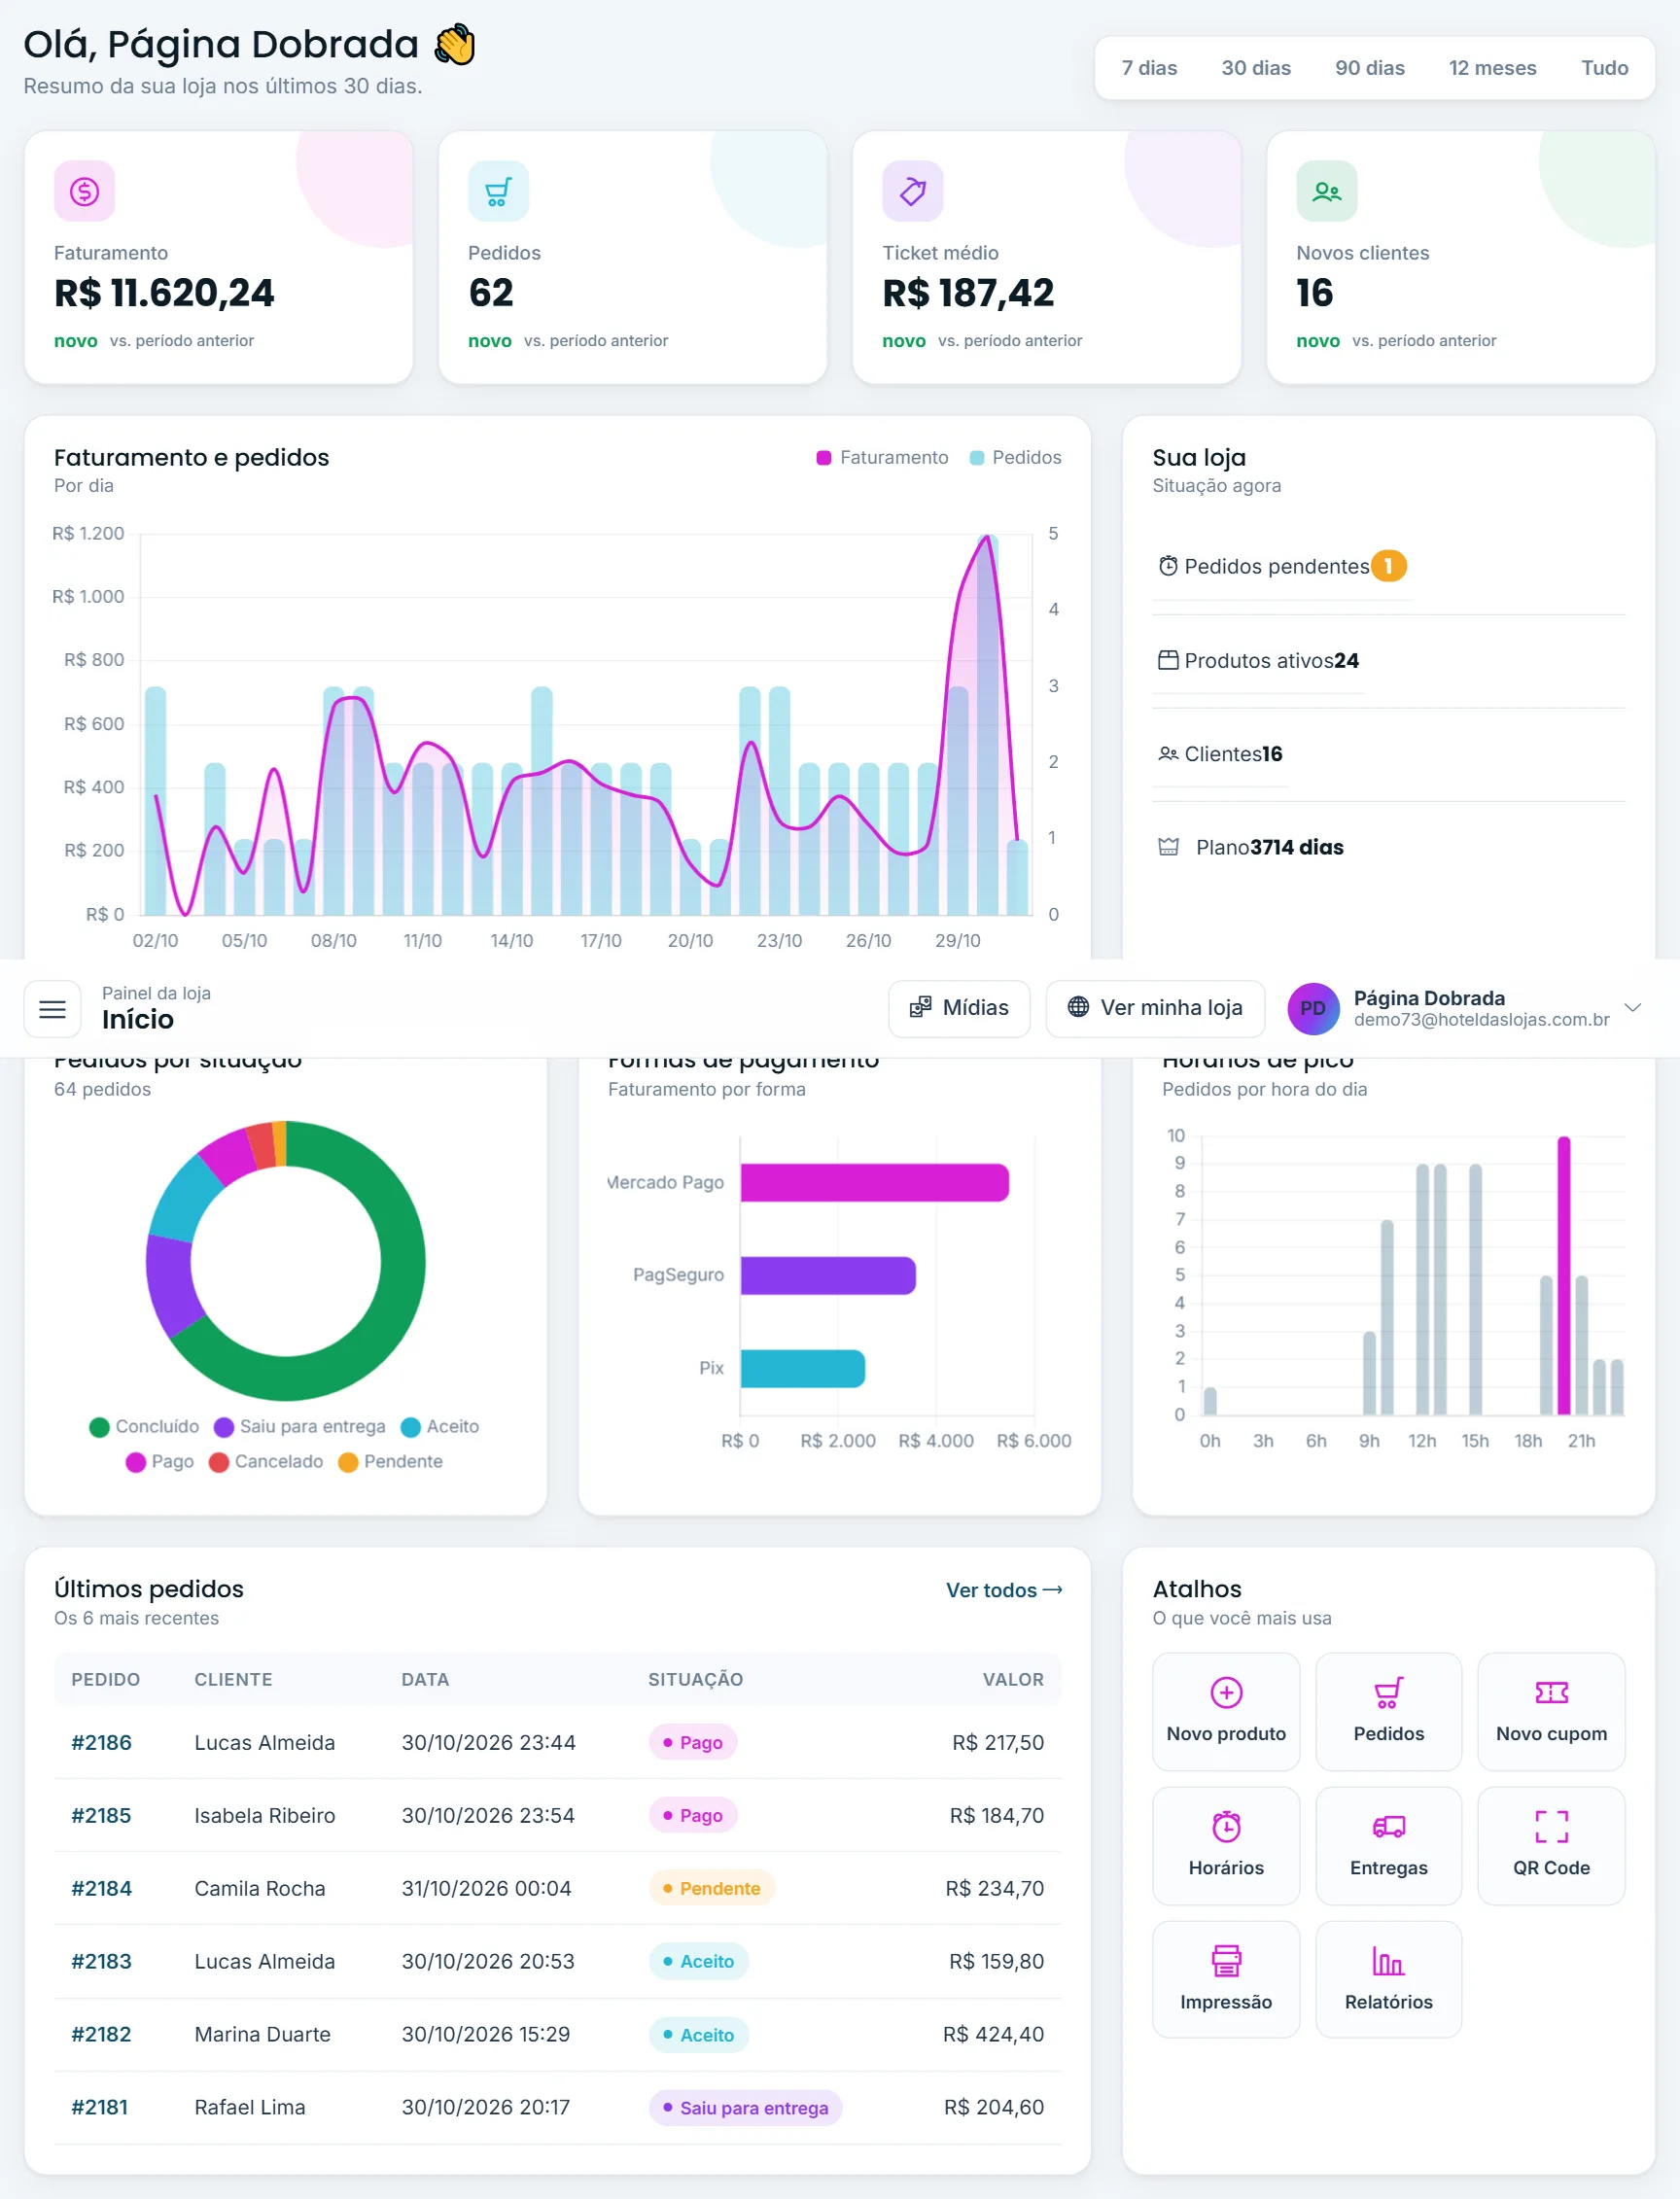Toggle Pedidos series in chart legend
This screenshot has height=2199, width=1680.
click(x=1015, y=457)
